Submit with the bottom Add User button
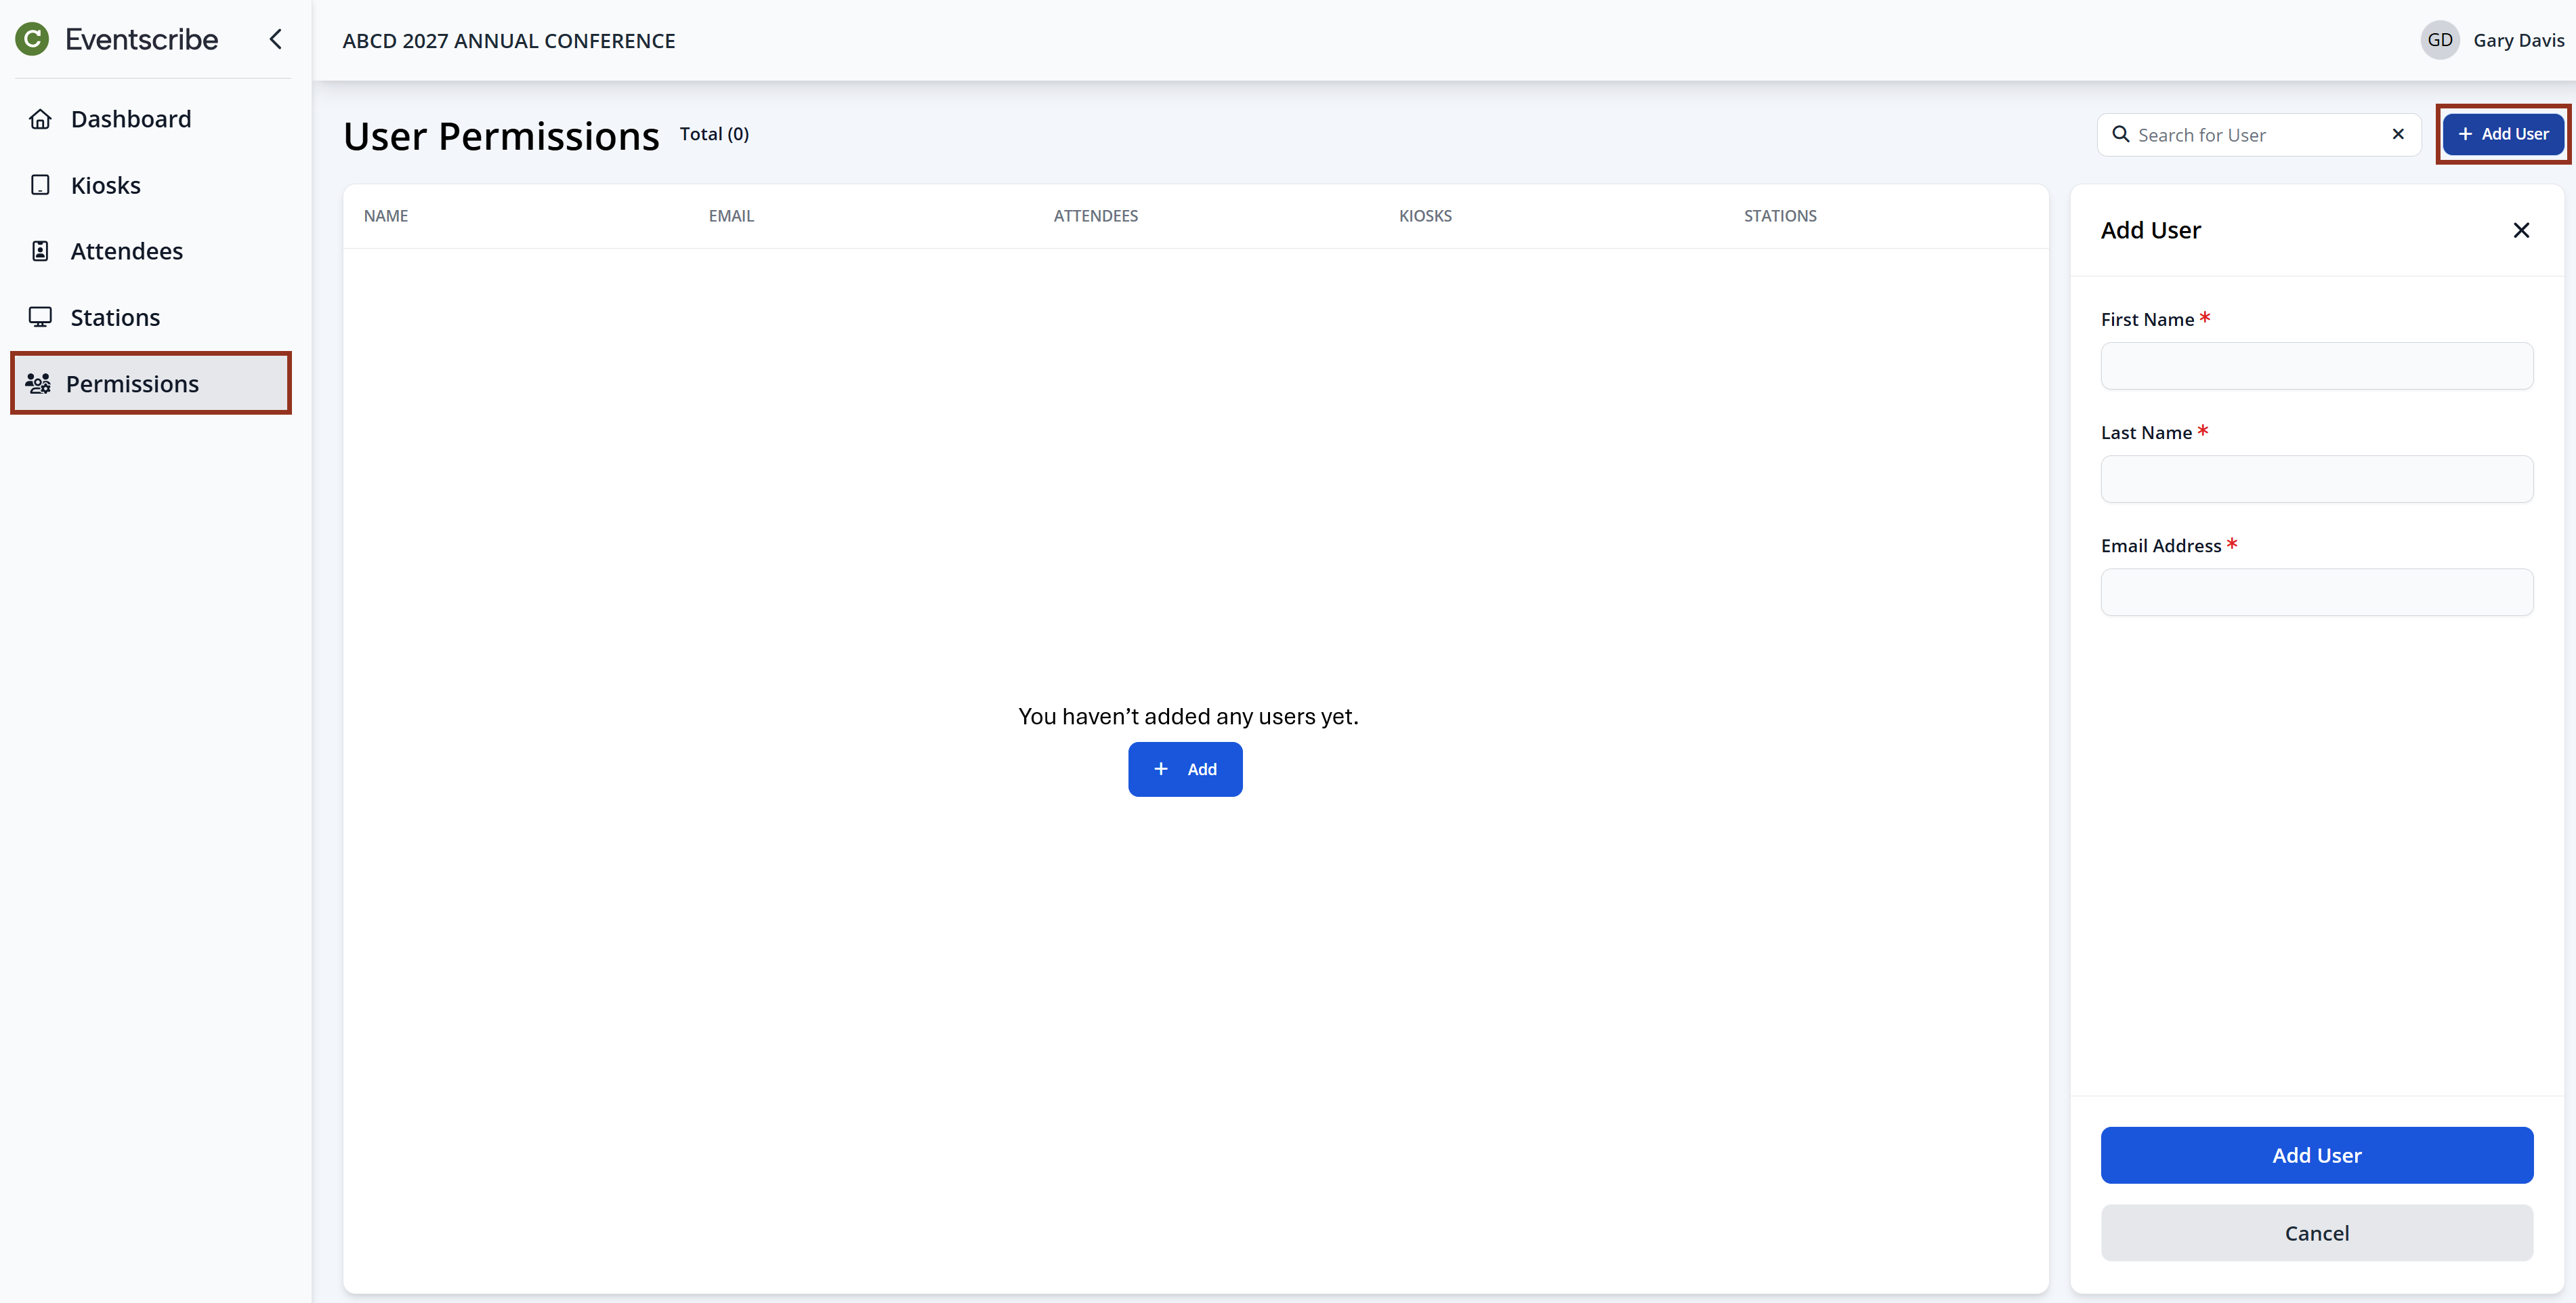 click(x=2316, y=1155)
